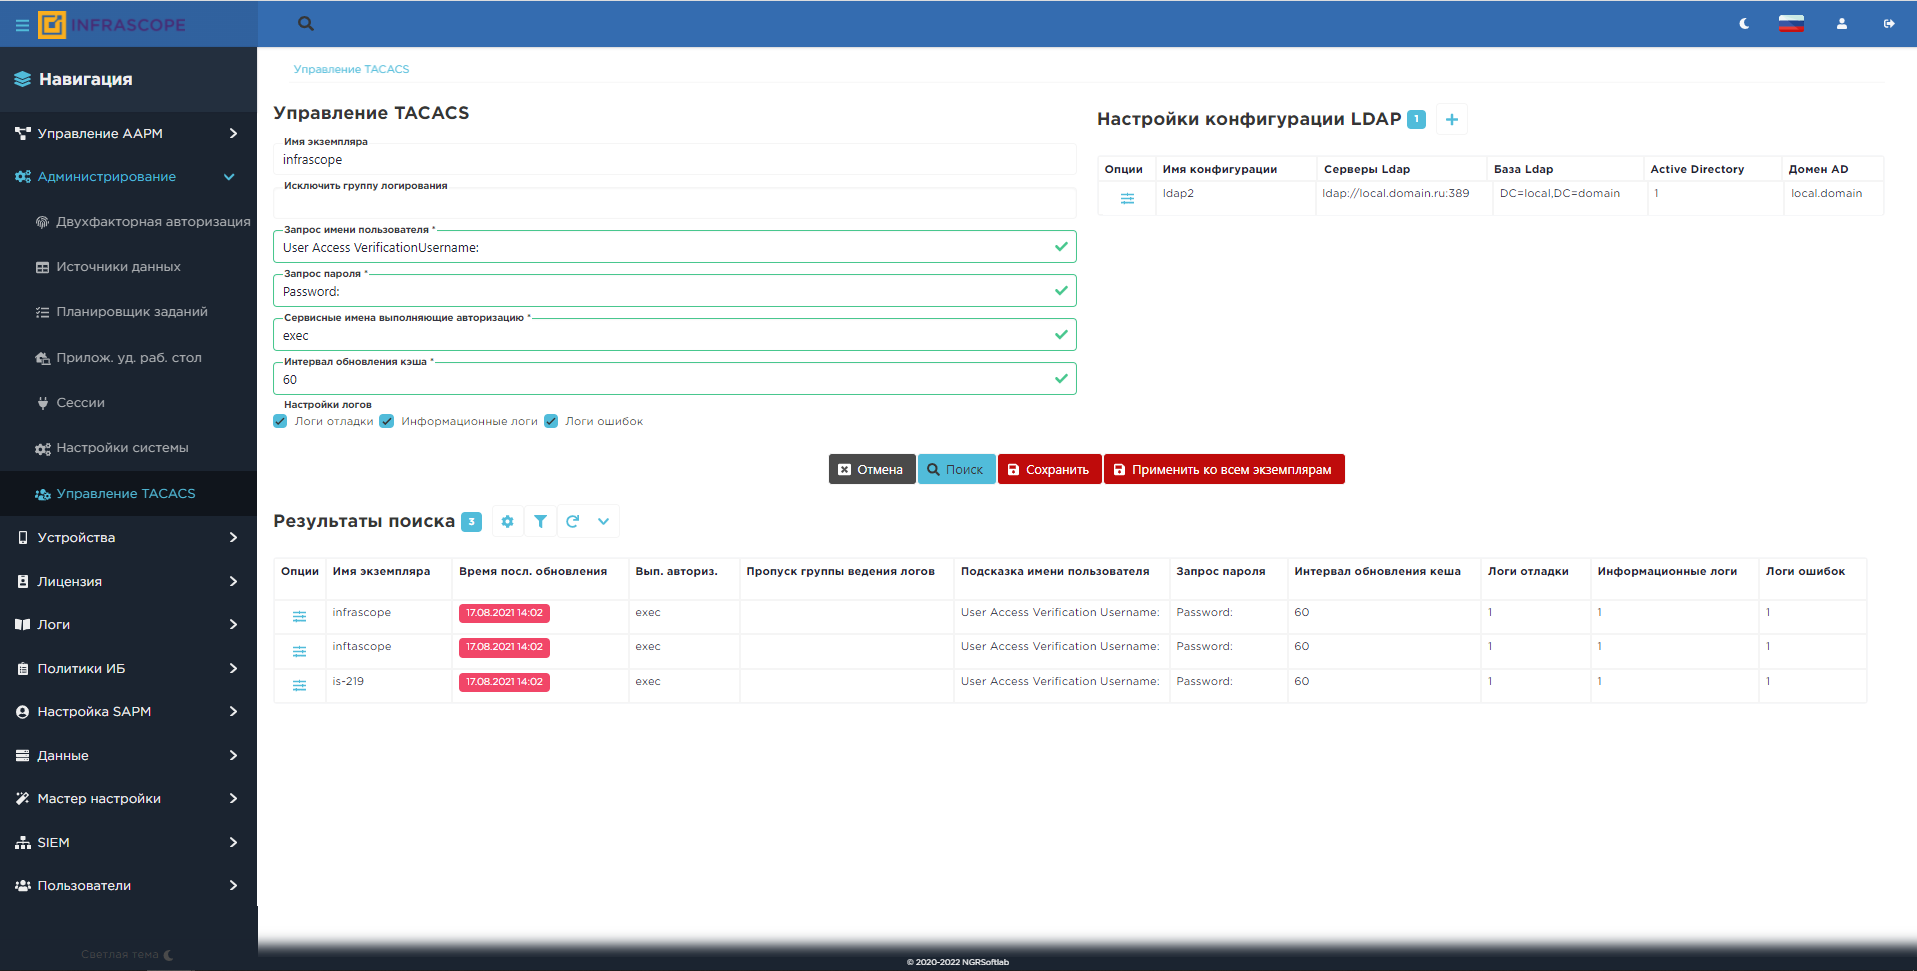Filter search results with funnel icon
Screen dimensions: 1917x971
pos(540,521)
